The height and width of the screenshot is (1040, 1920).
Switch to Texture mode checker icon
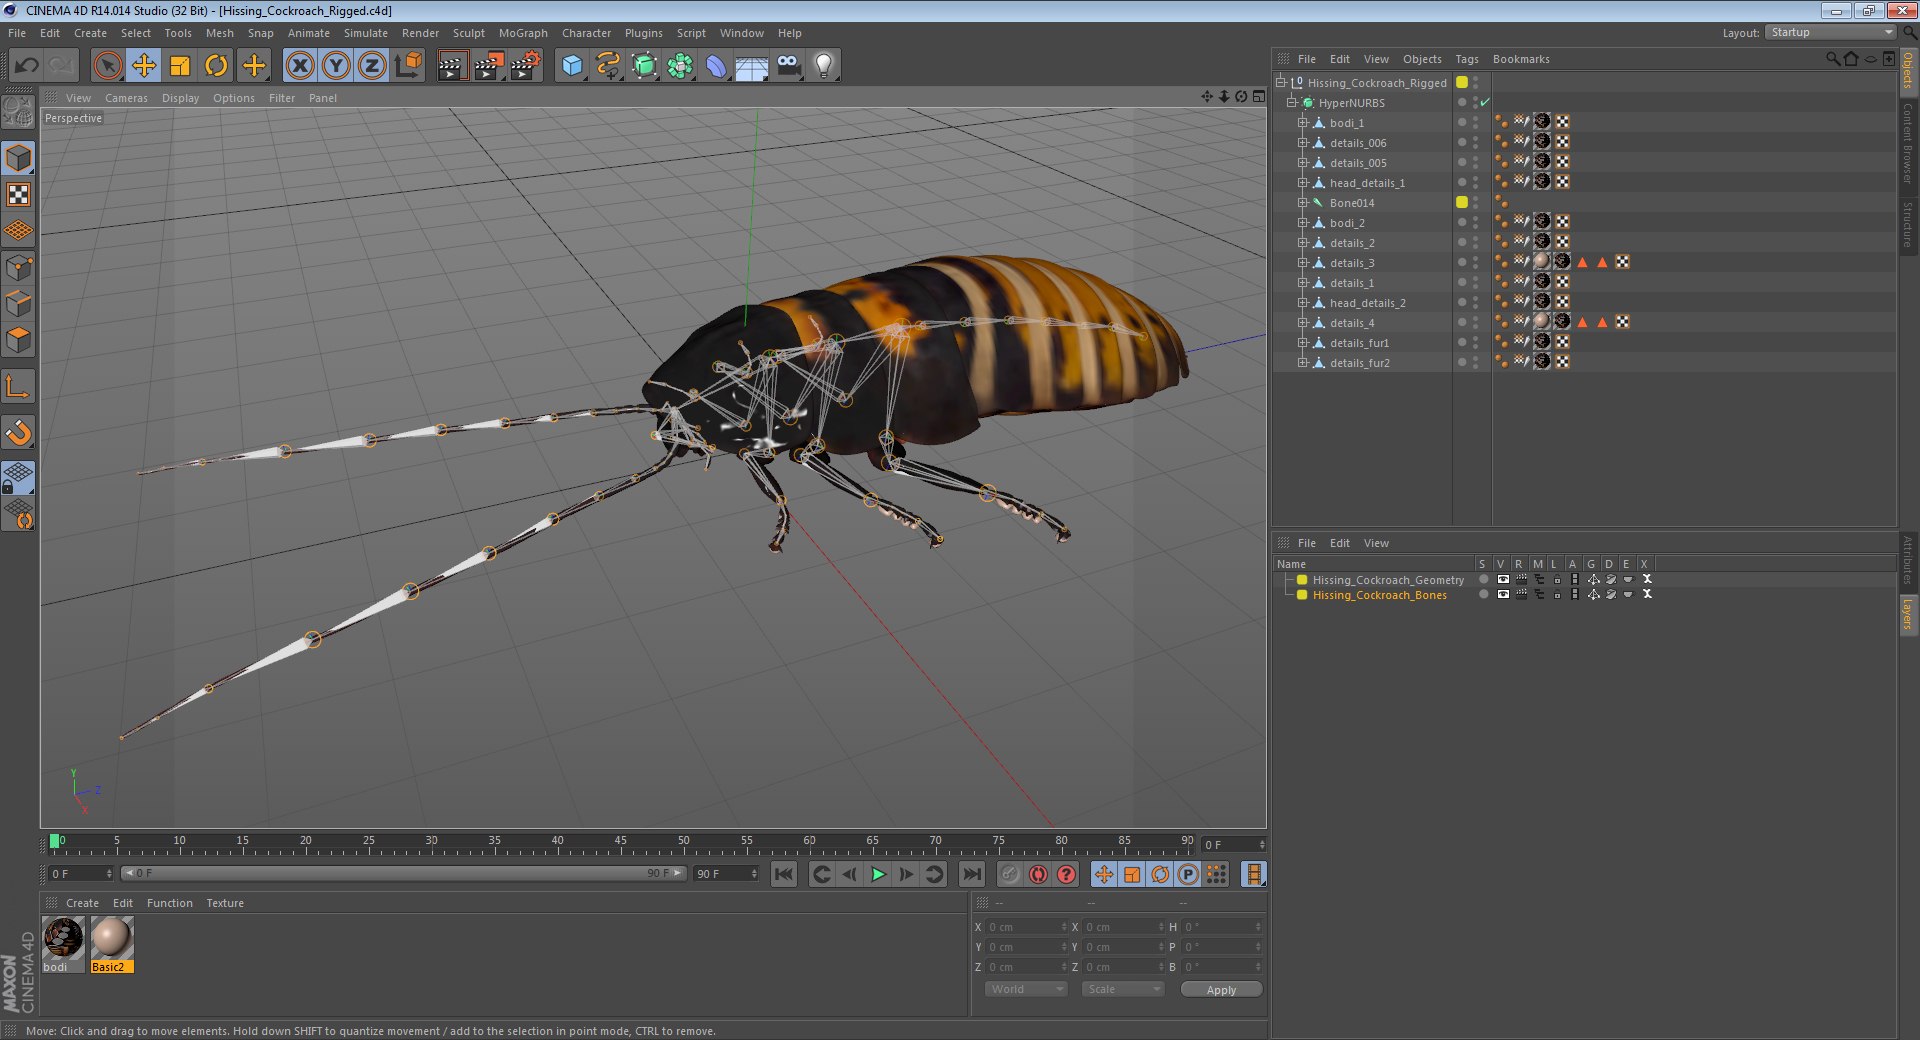point(19,194)
